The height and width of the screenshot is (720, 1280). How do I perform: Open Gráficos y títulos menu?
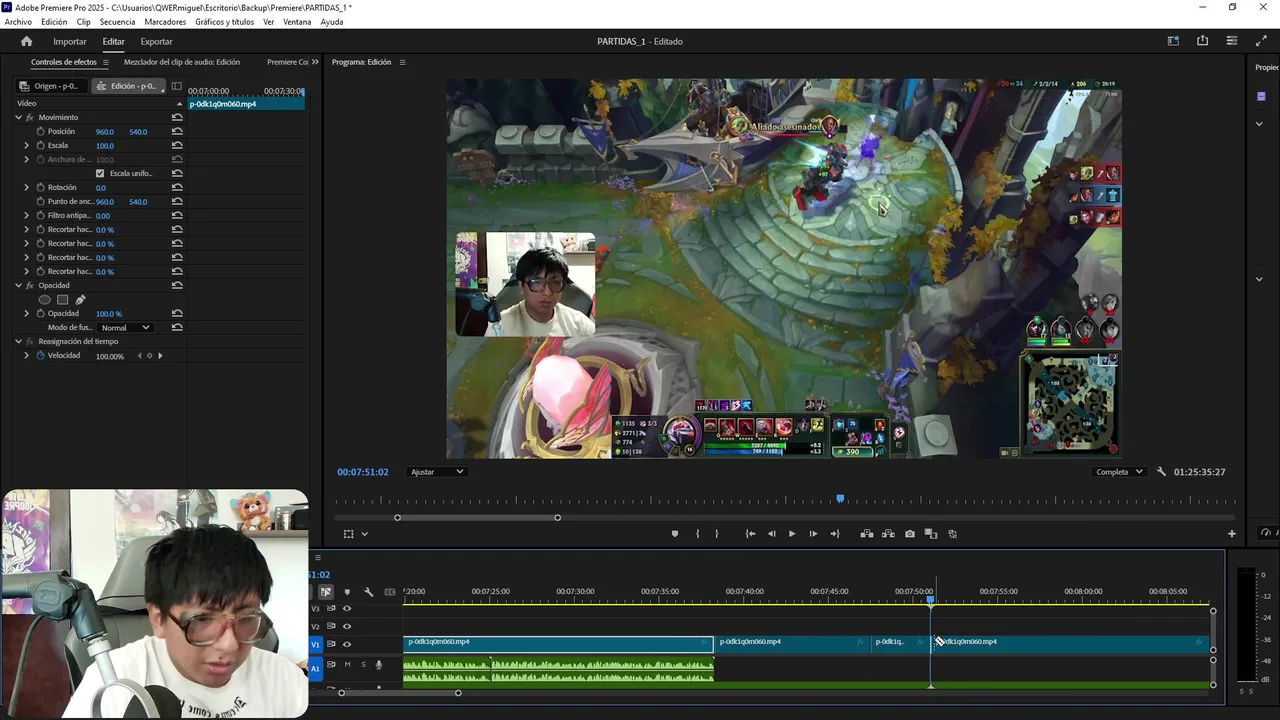(224, 21)
